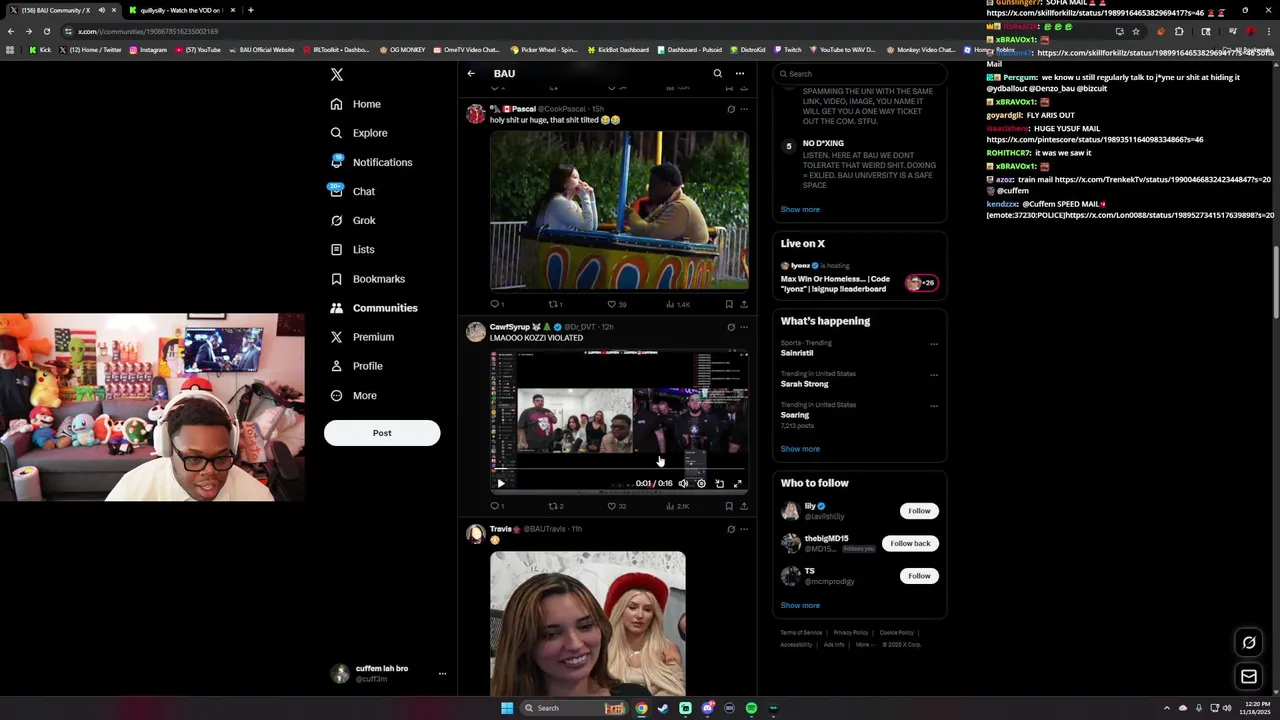This screenshot has width=1280, height=720.
Task: Click Show more under Who to follow
Action: click(x=800, y=605)
